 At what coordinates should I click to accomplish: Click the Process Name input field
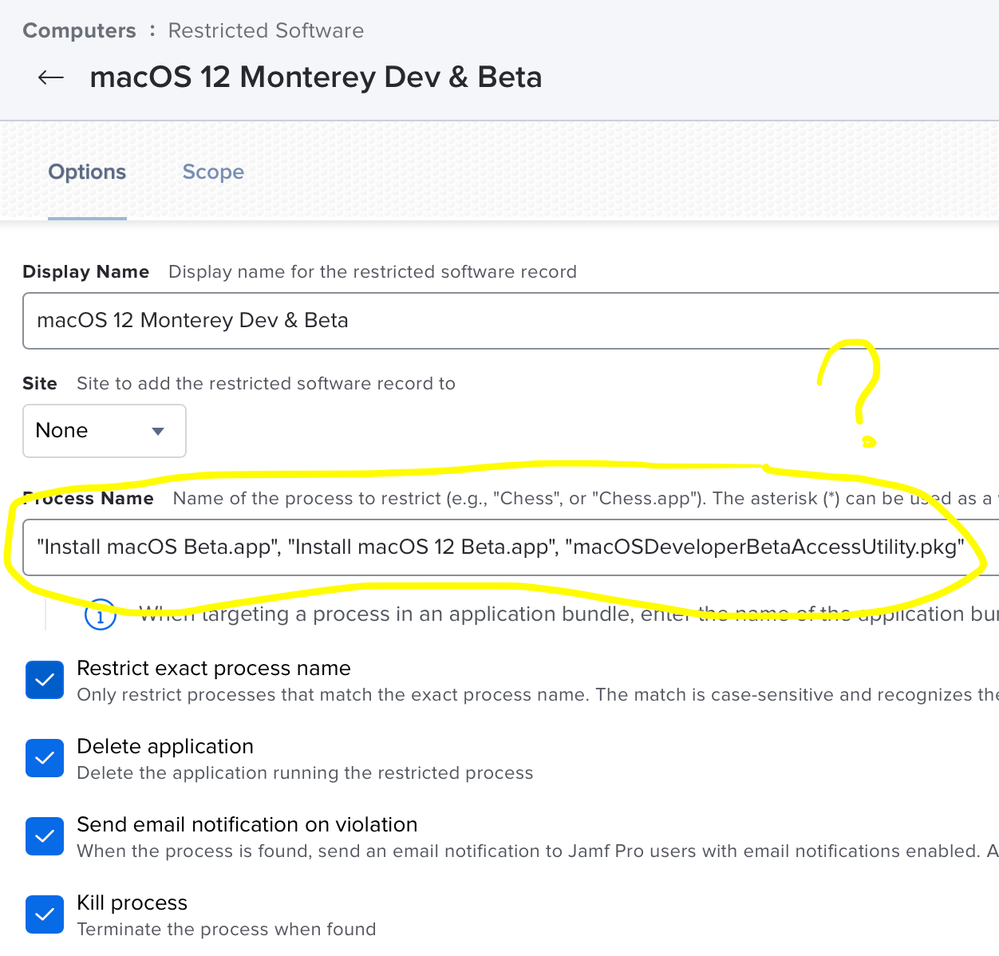[x=510, y=547]
